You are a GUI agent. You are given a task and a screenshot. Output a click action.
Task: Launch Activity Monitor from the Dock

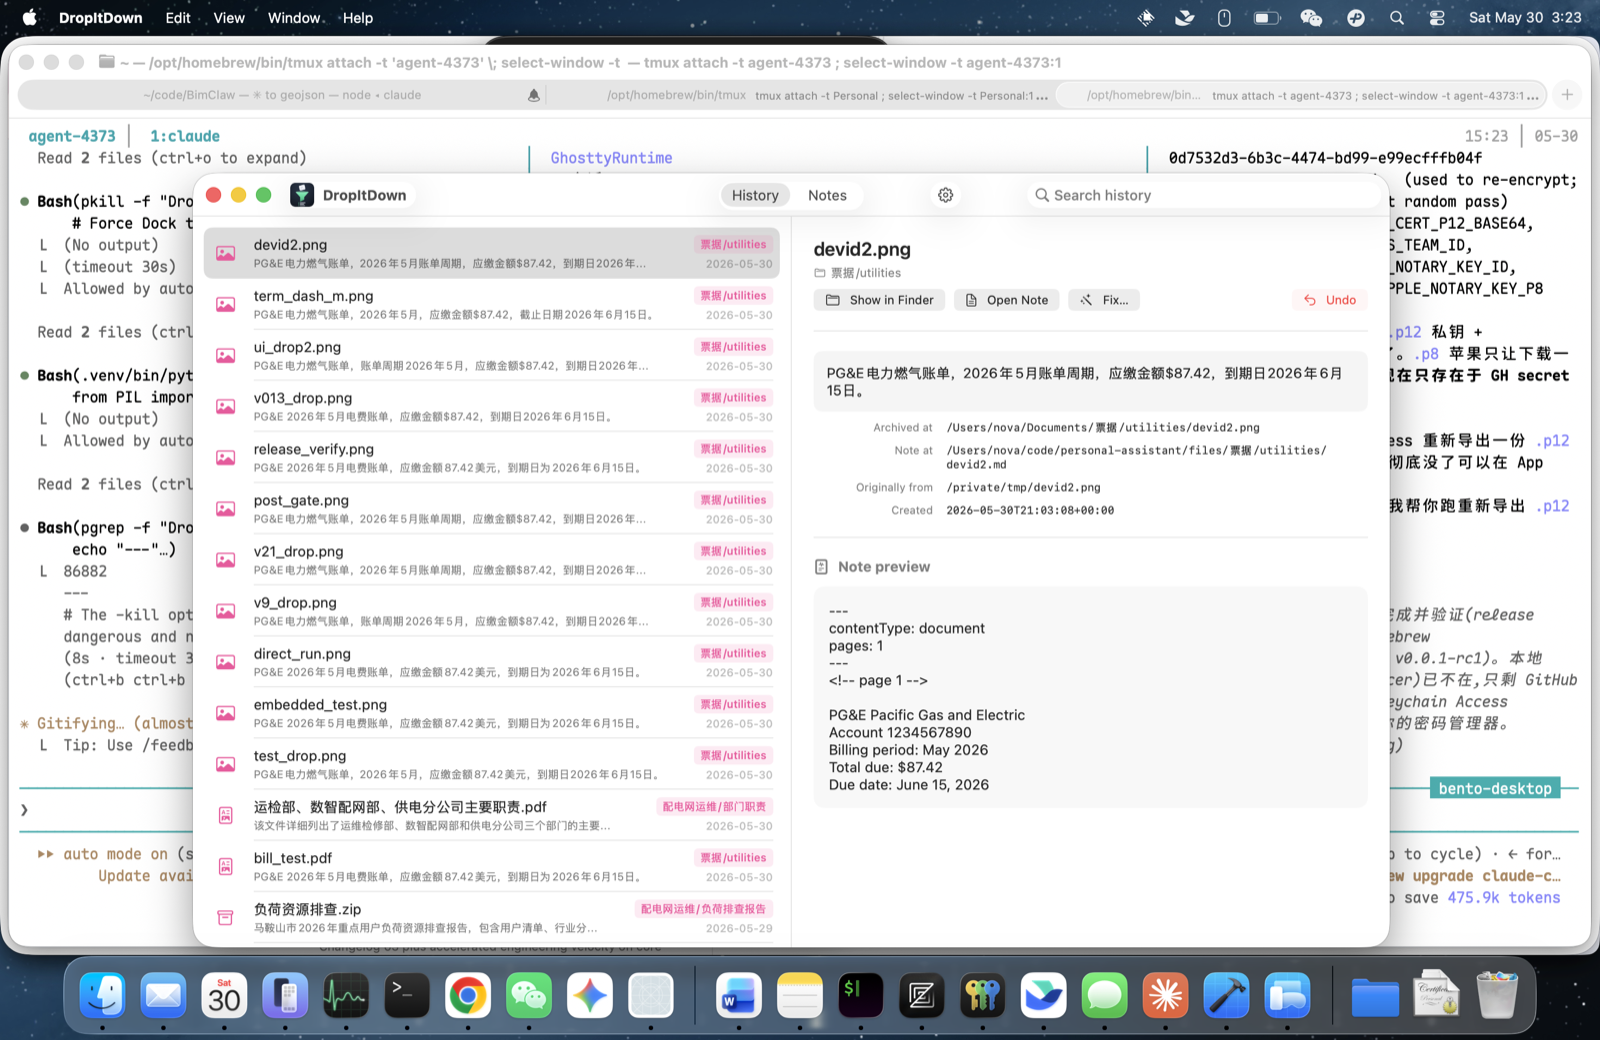coord(346,996)
